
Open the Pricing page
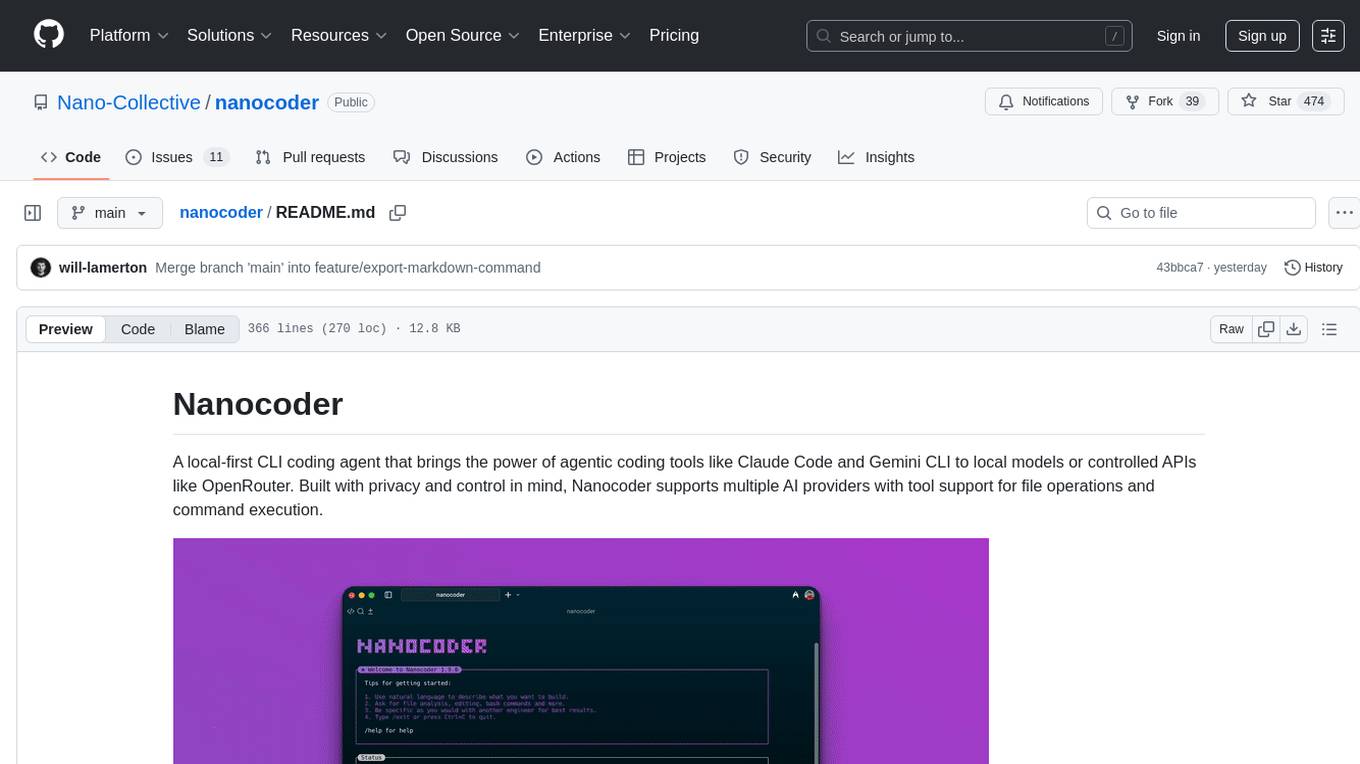point(674,35)
